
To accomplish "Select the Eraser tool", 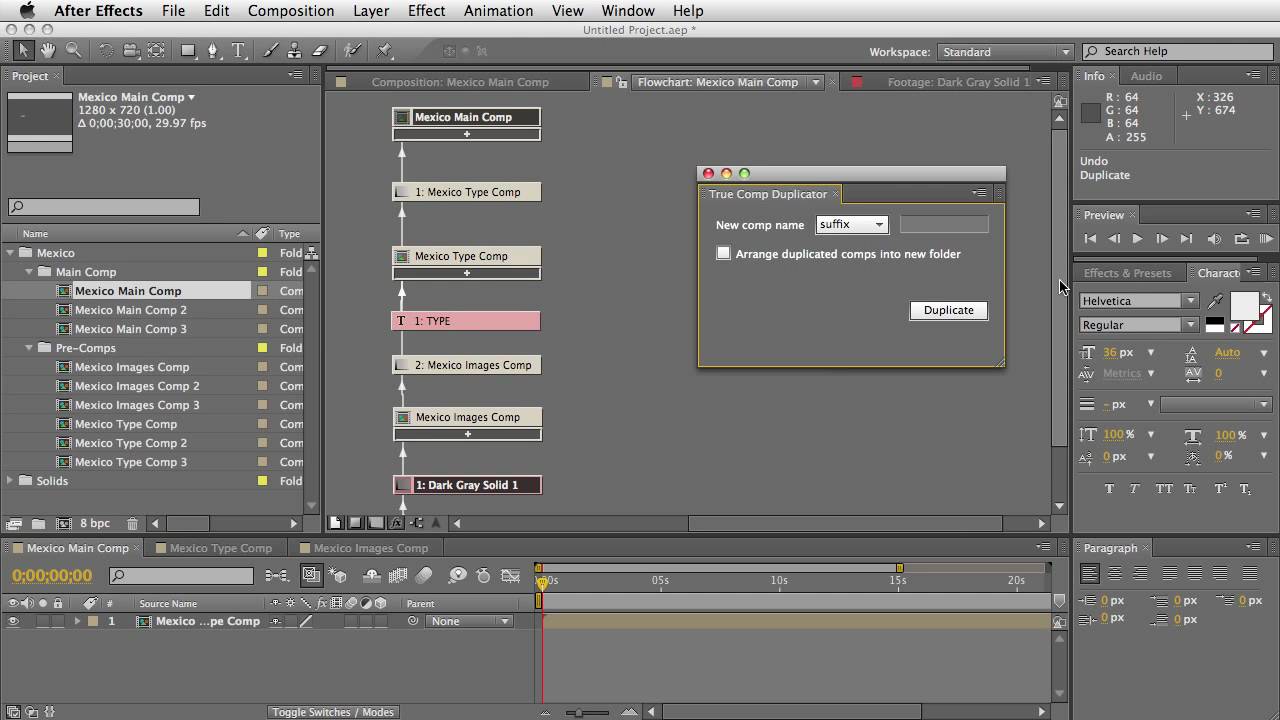I will [x=320, y=51].
